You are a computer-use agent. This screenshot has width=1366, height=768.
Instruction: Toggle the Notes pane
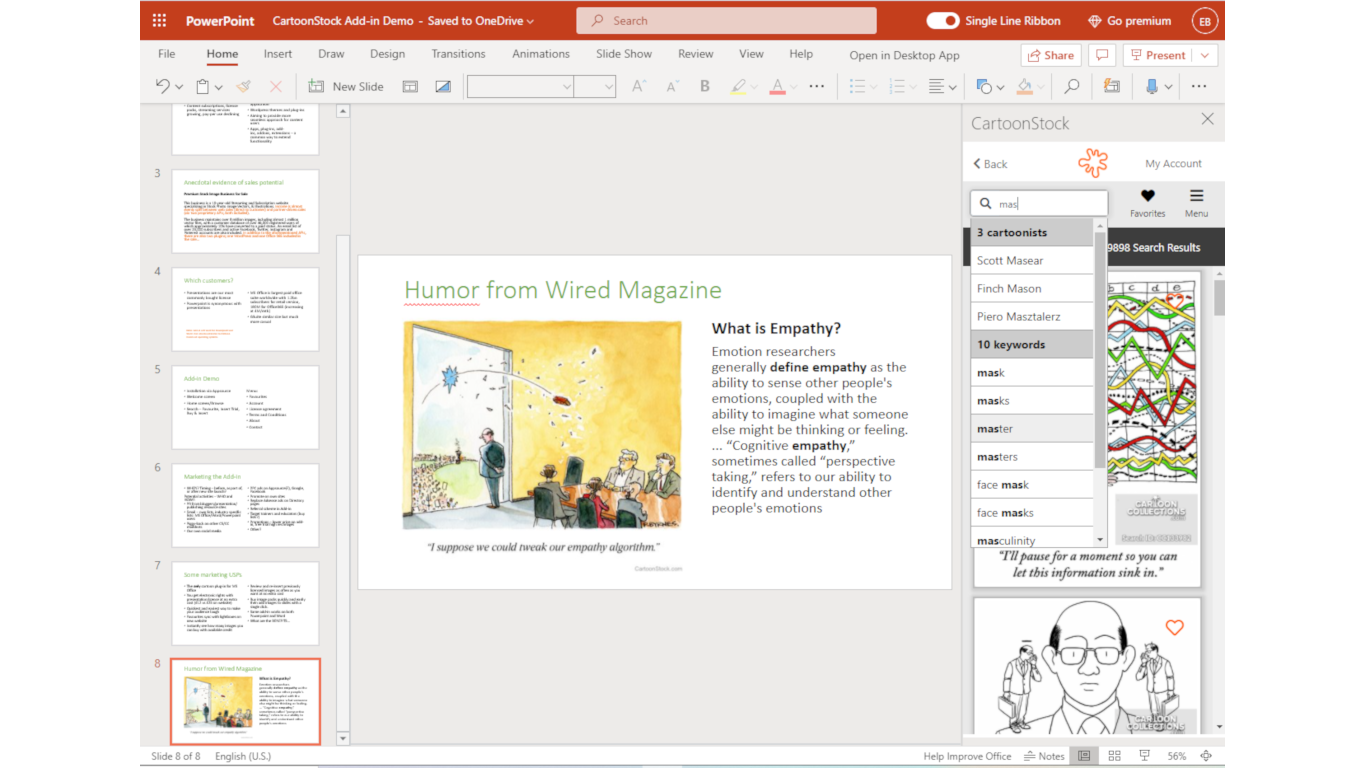(1043, 756)
